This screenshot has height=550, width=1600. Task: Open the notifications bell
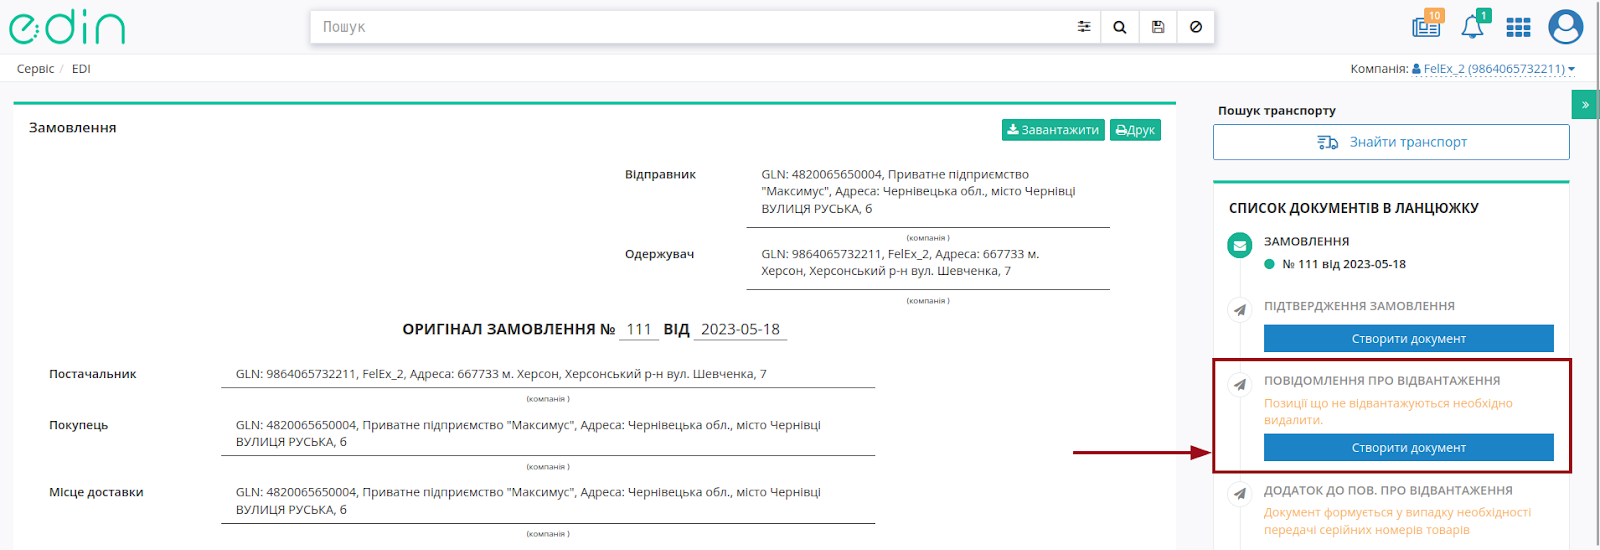1473,26
